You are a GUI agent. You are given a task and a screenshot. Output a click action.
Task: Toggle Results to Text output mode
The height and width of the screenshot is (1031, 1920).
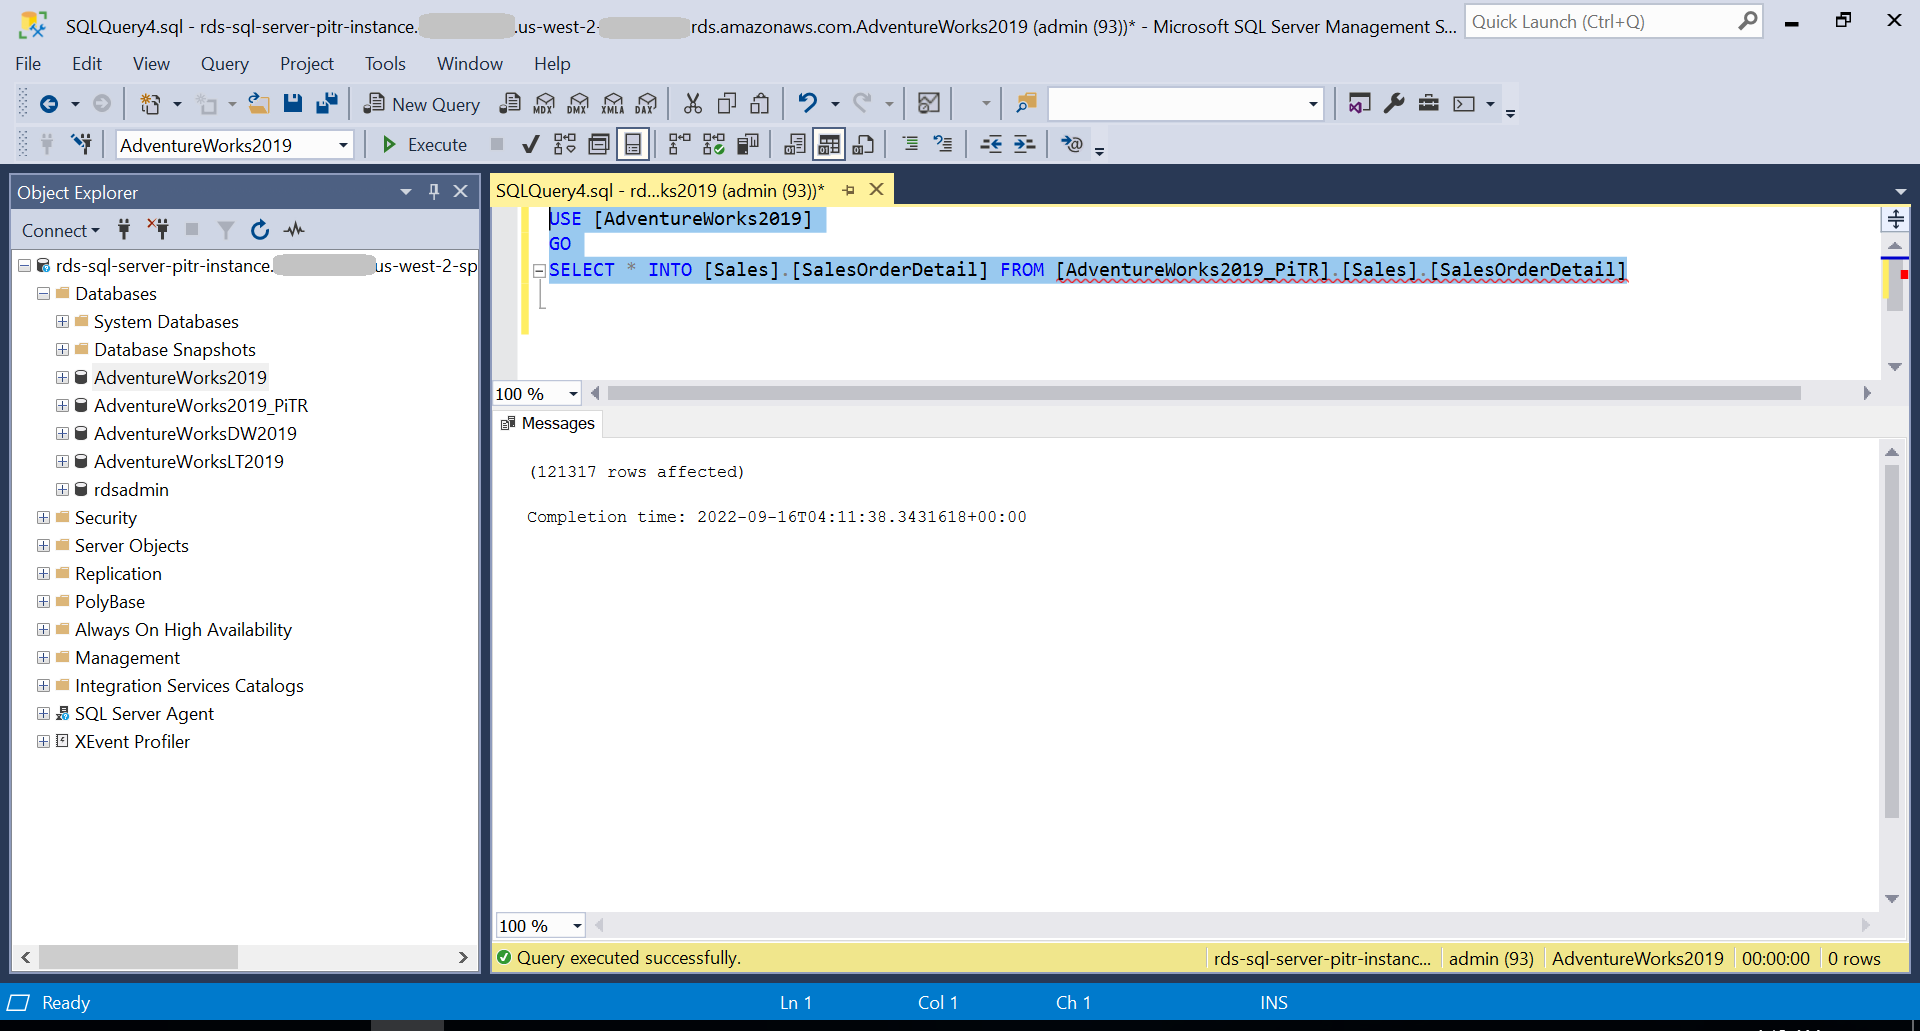[795, 145]
